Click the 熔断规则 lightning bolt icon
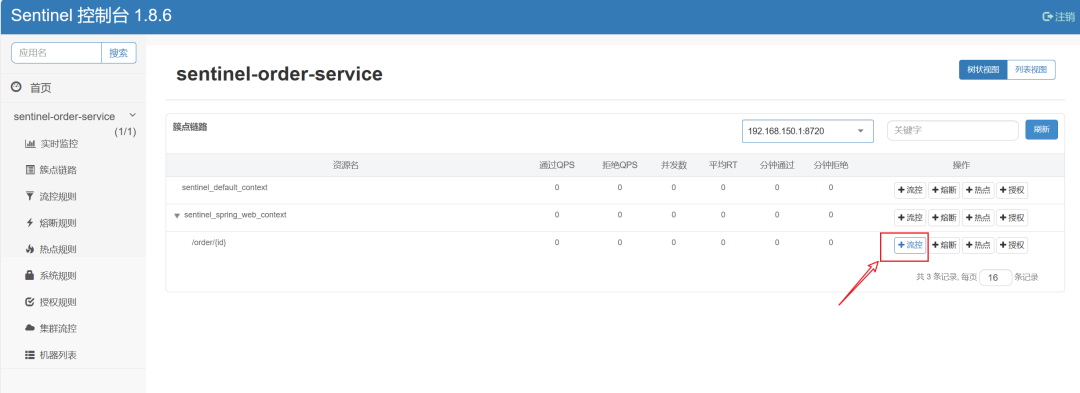 click(x=30, y=223)
